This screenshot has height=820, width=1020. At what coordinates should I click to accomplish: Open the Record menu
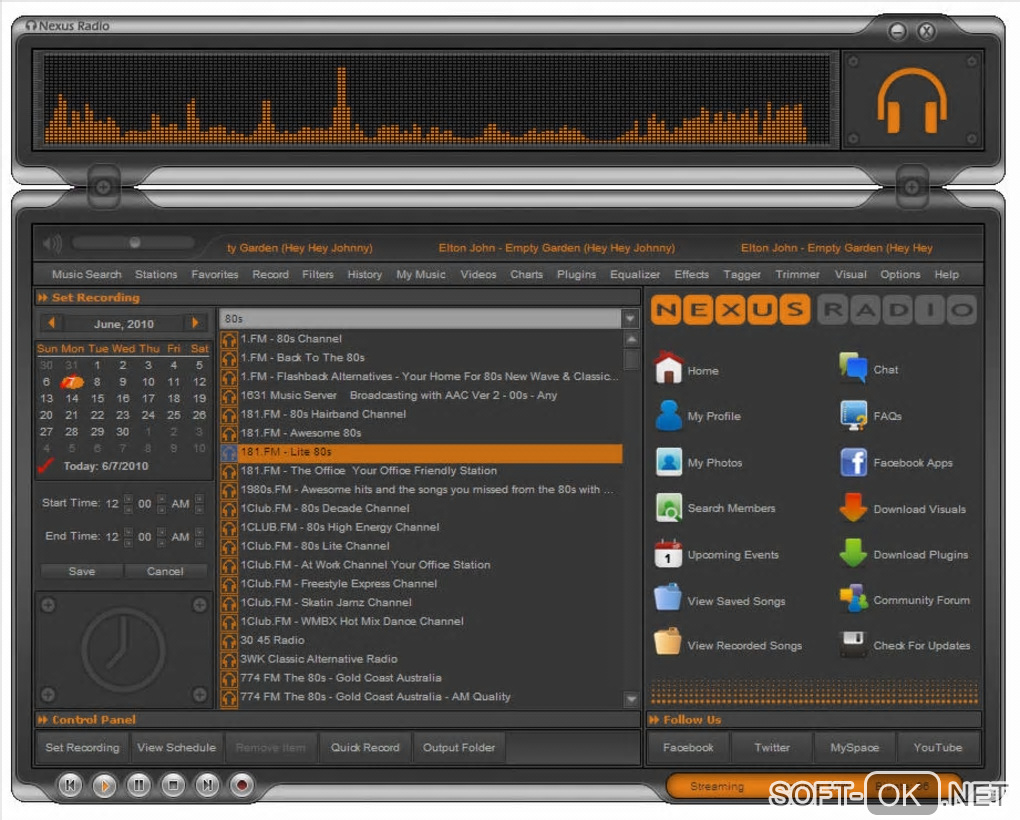point(271,274)
